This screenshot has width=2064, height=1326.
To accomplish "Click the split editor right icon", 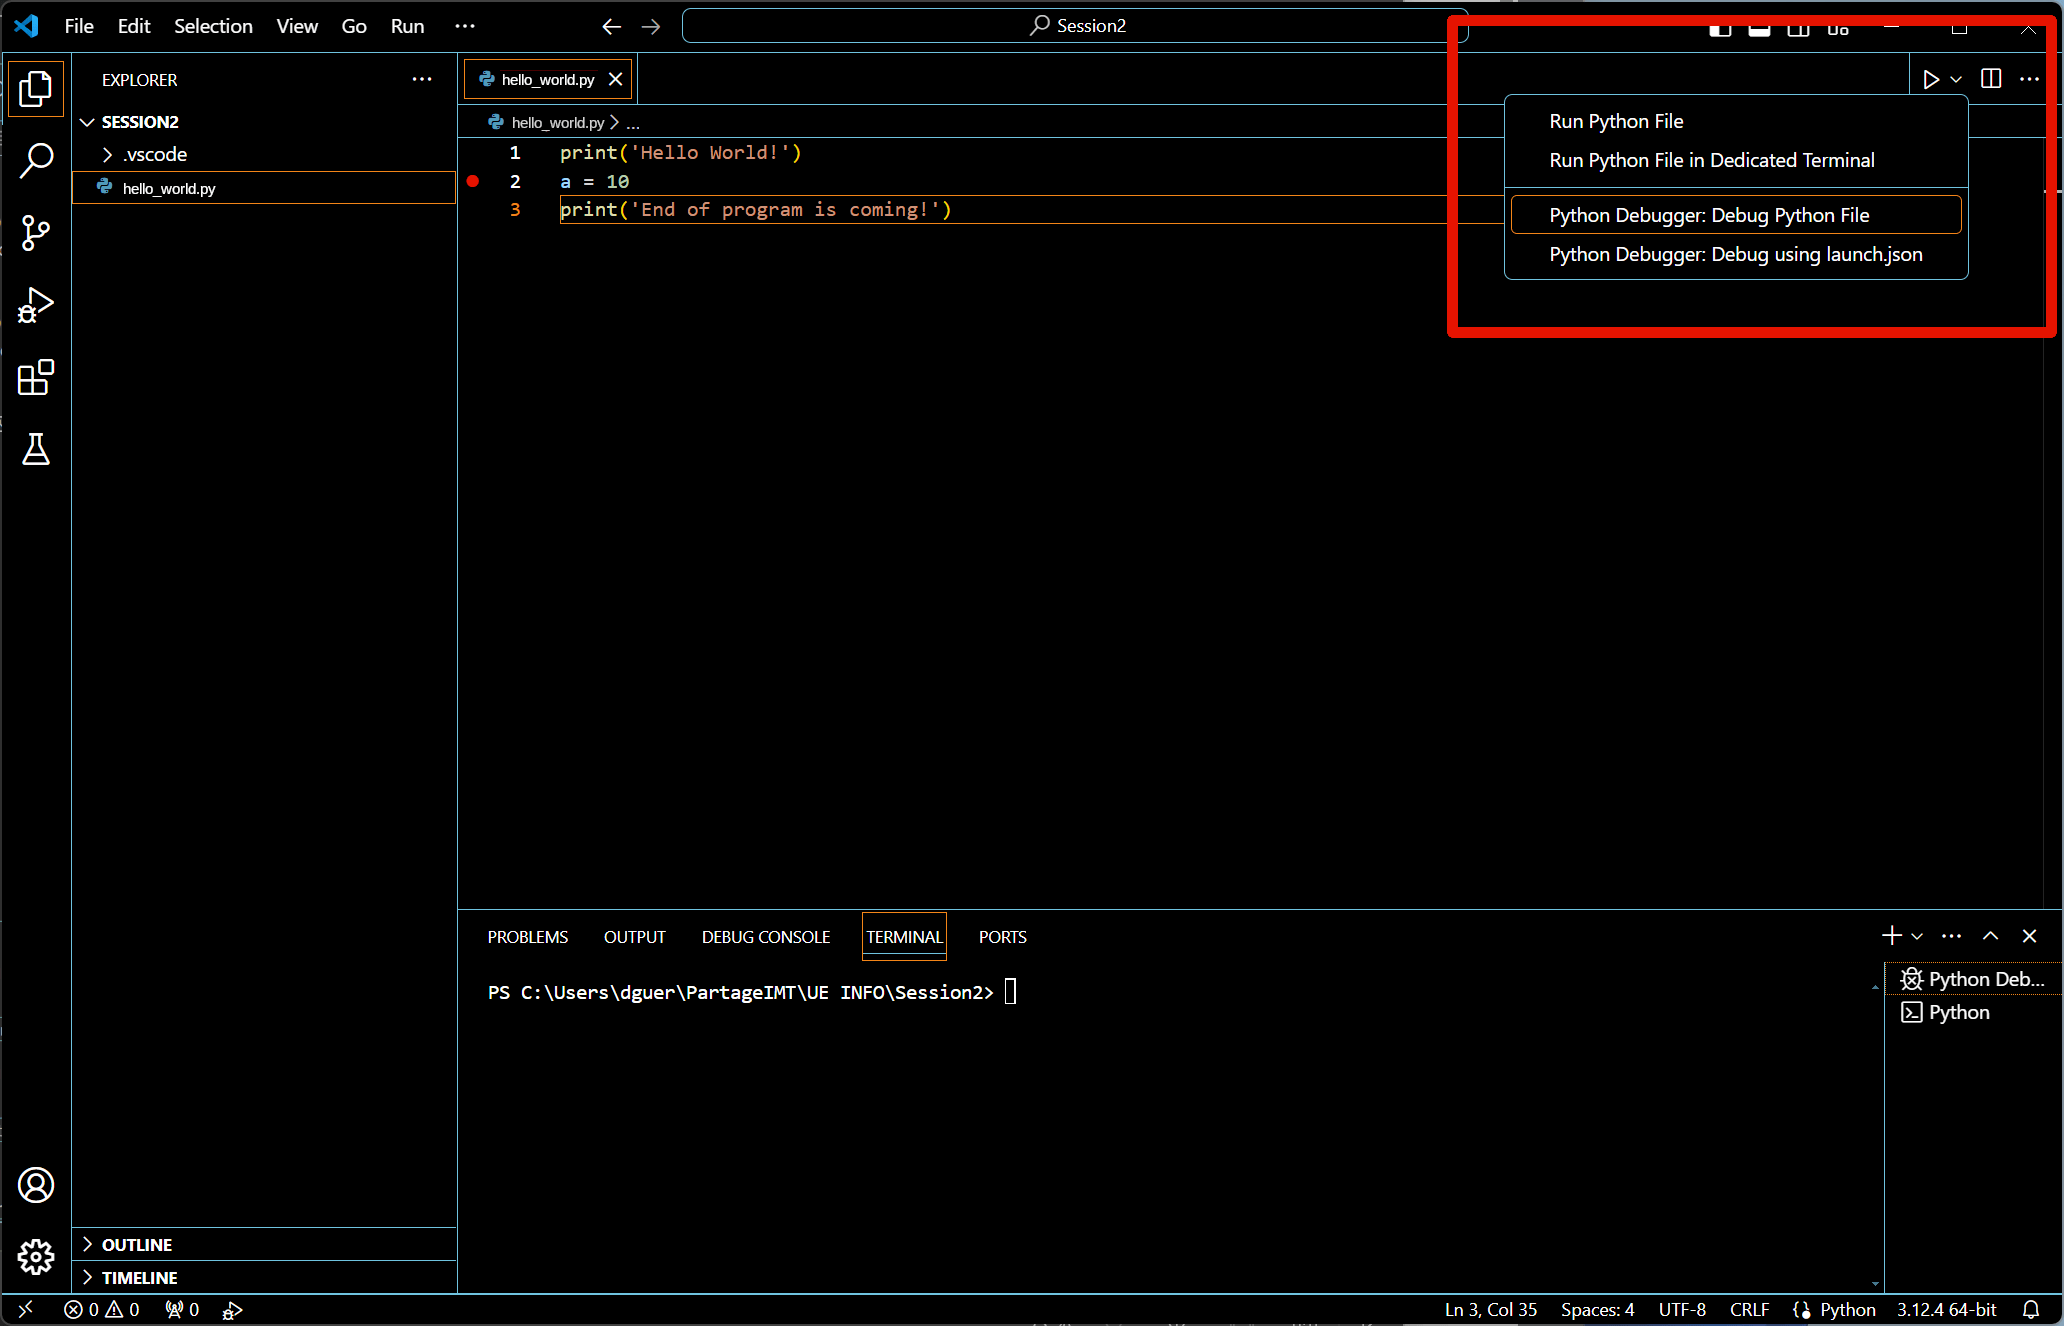I will (x=1990, y=79).
